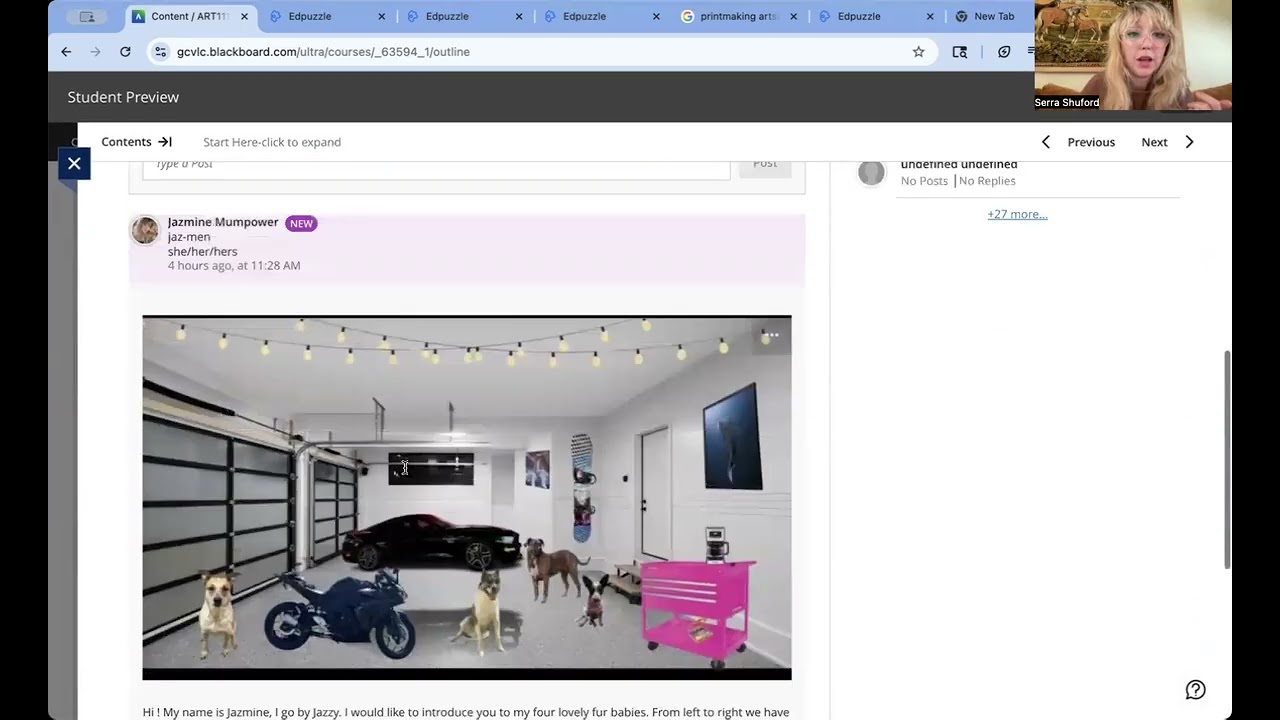1280x720 pixels.
Task: Click the 'jaz-men' pronunciation text
Action: (189, 237)
